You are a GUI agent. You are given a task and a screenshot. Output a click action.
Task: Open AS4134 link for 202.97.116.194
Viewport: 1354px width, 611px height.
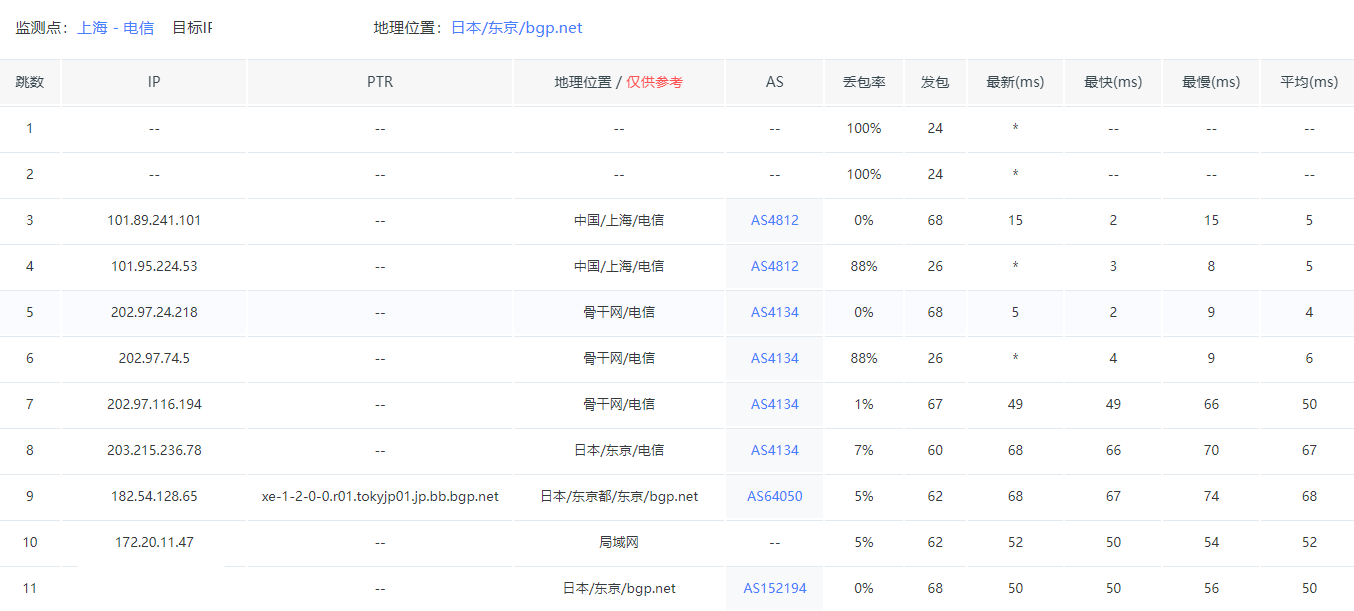click(775, 404)
